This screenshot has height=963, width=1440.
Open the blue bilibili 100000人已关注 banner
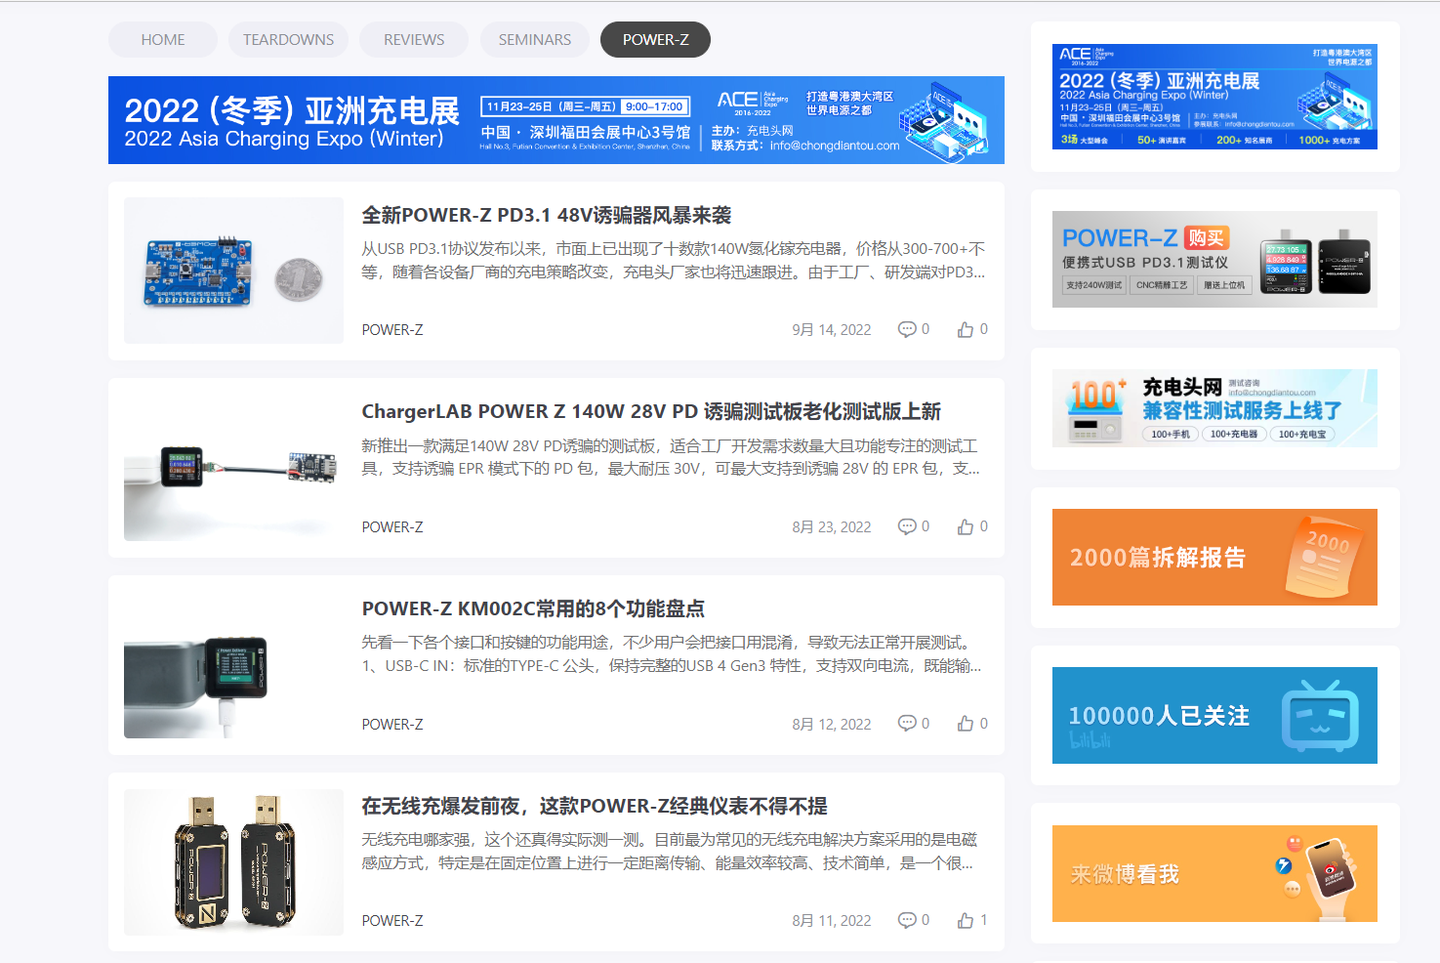click(1215, 715)
